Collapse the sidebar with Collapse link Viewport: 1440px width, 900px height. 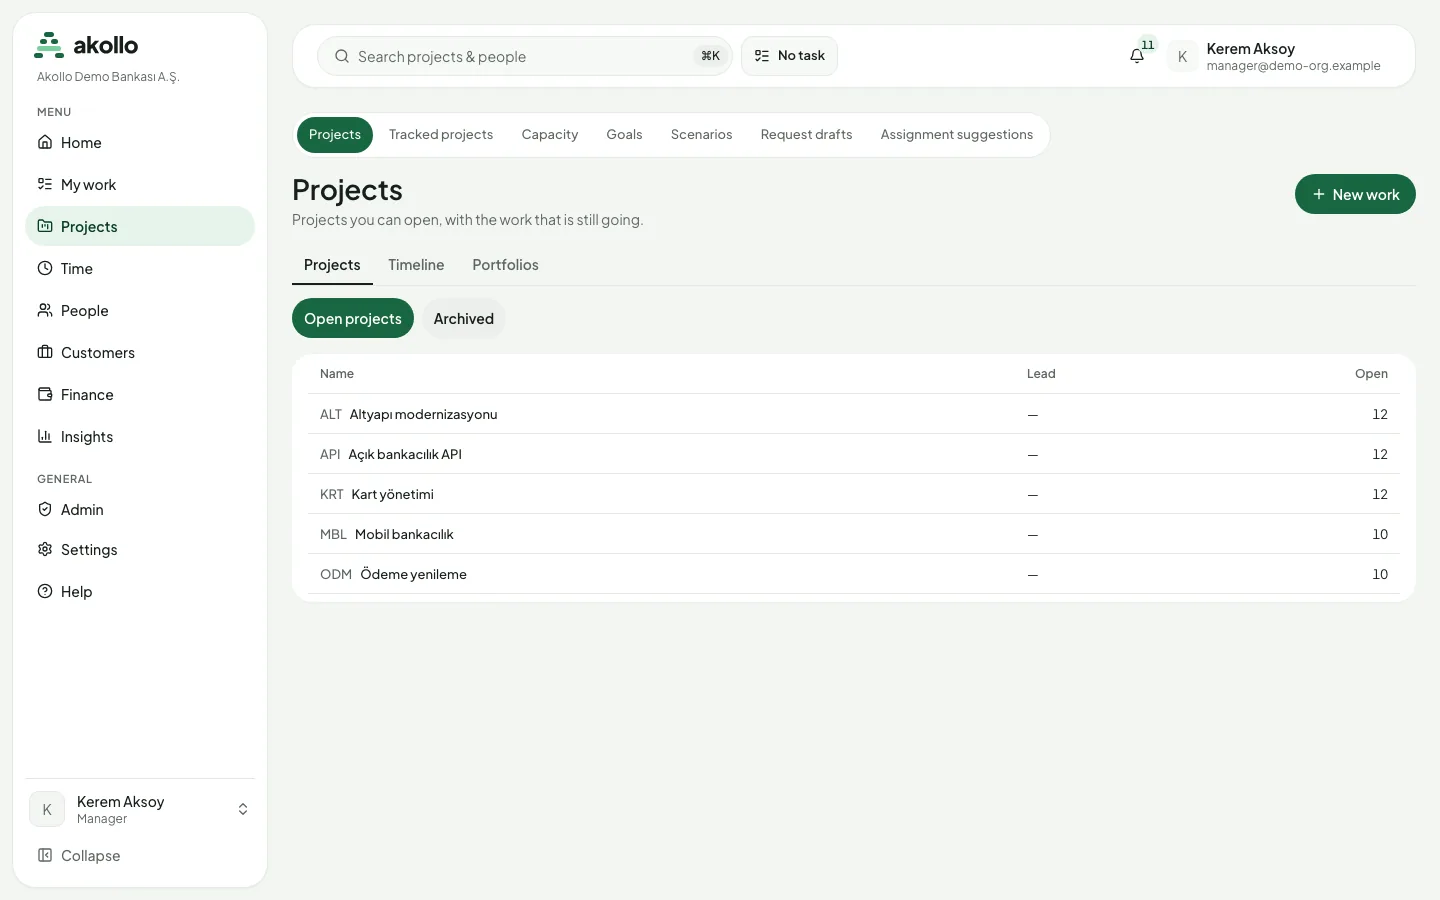pos(140,855)
